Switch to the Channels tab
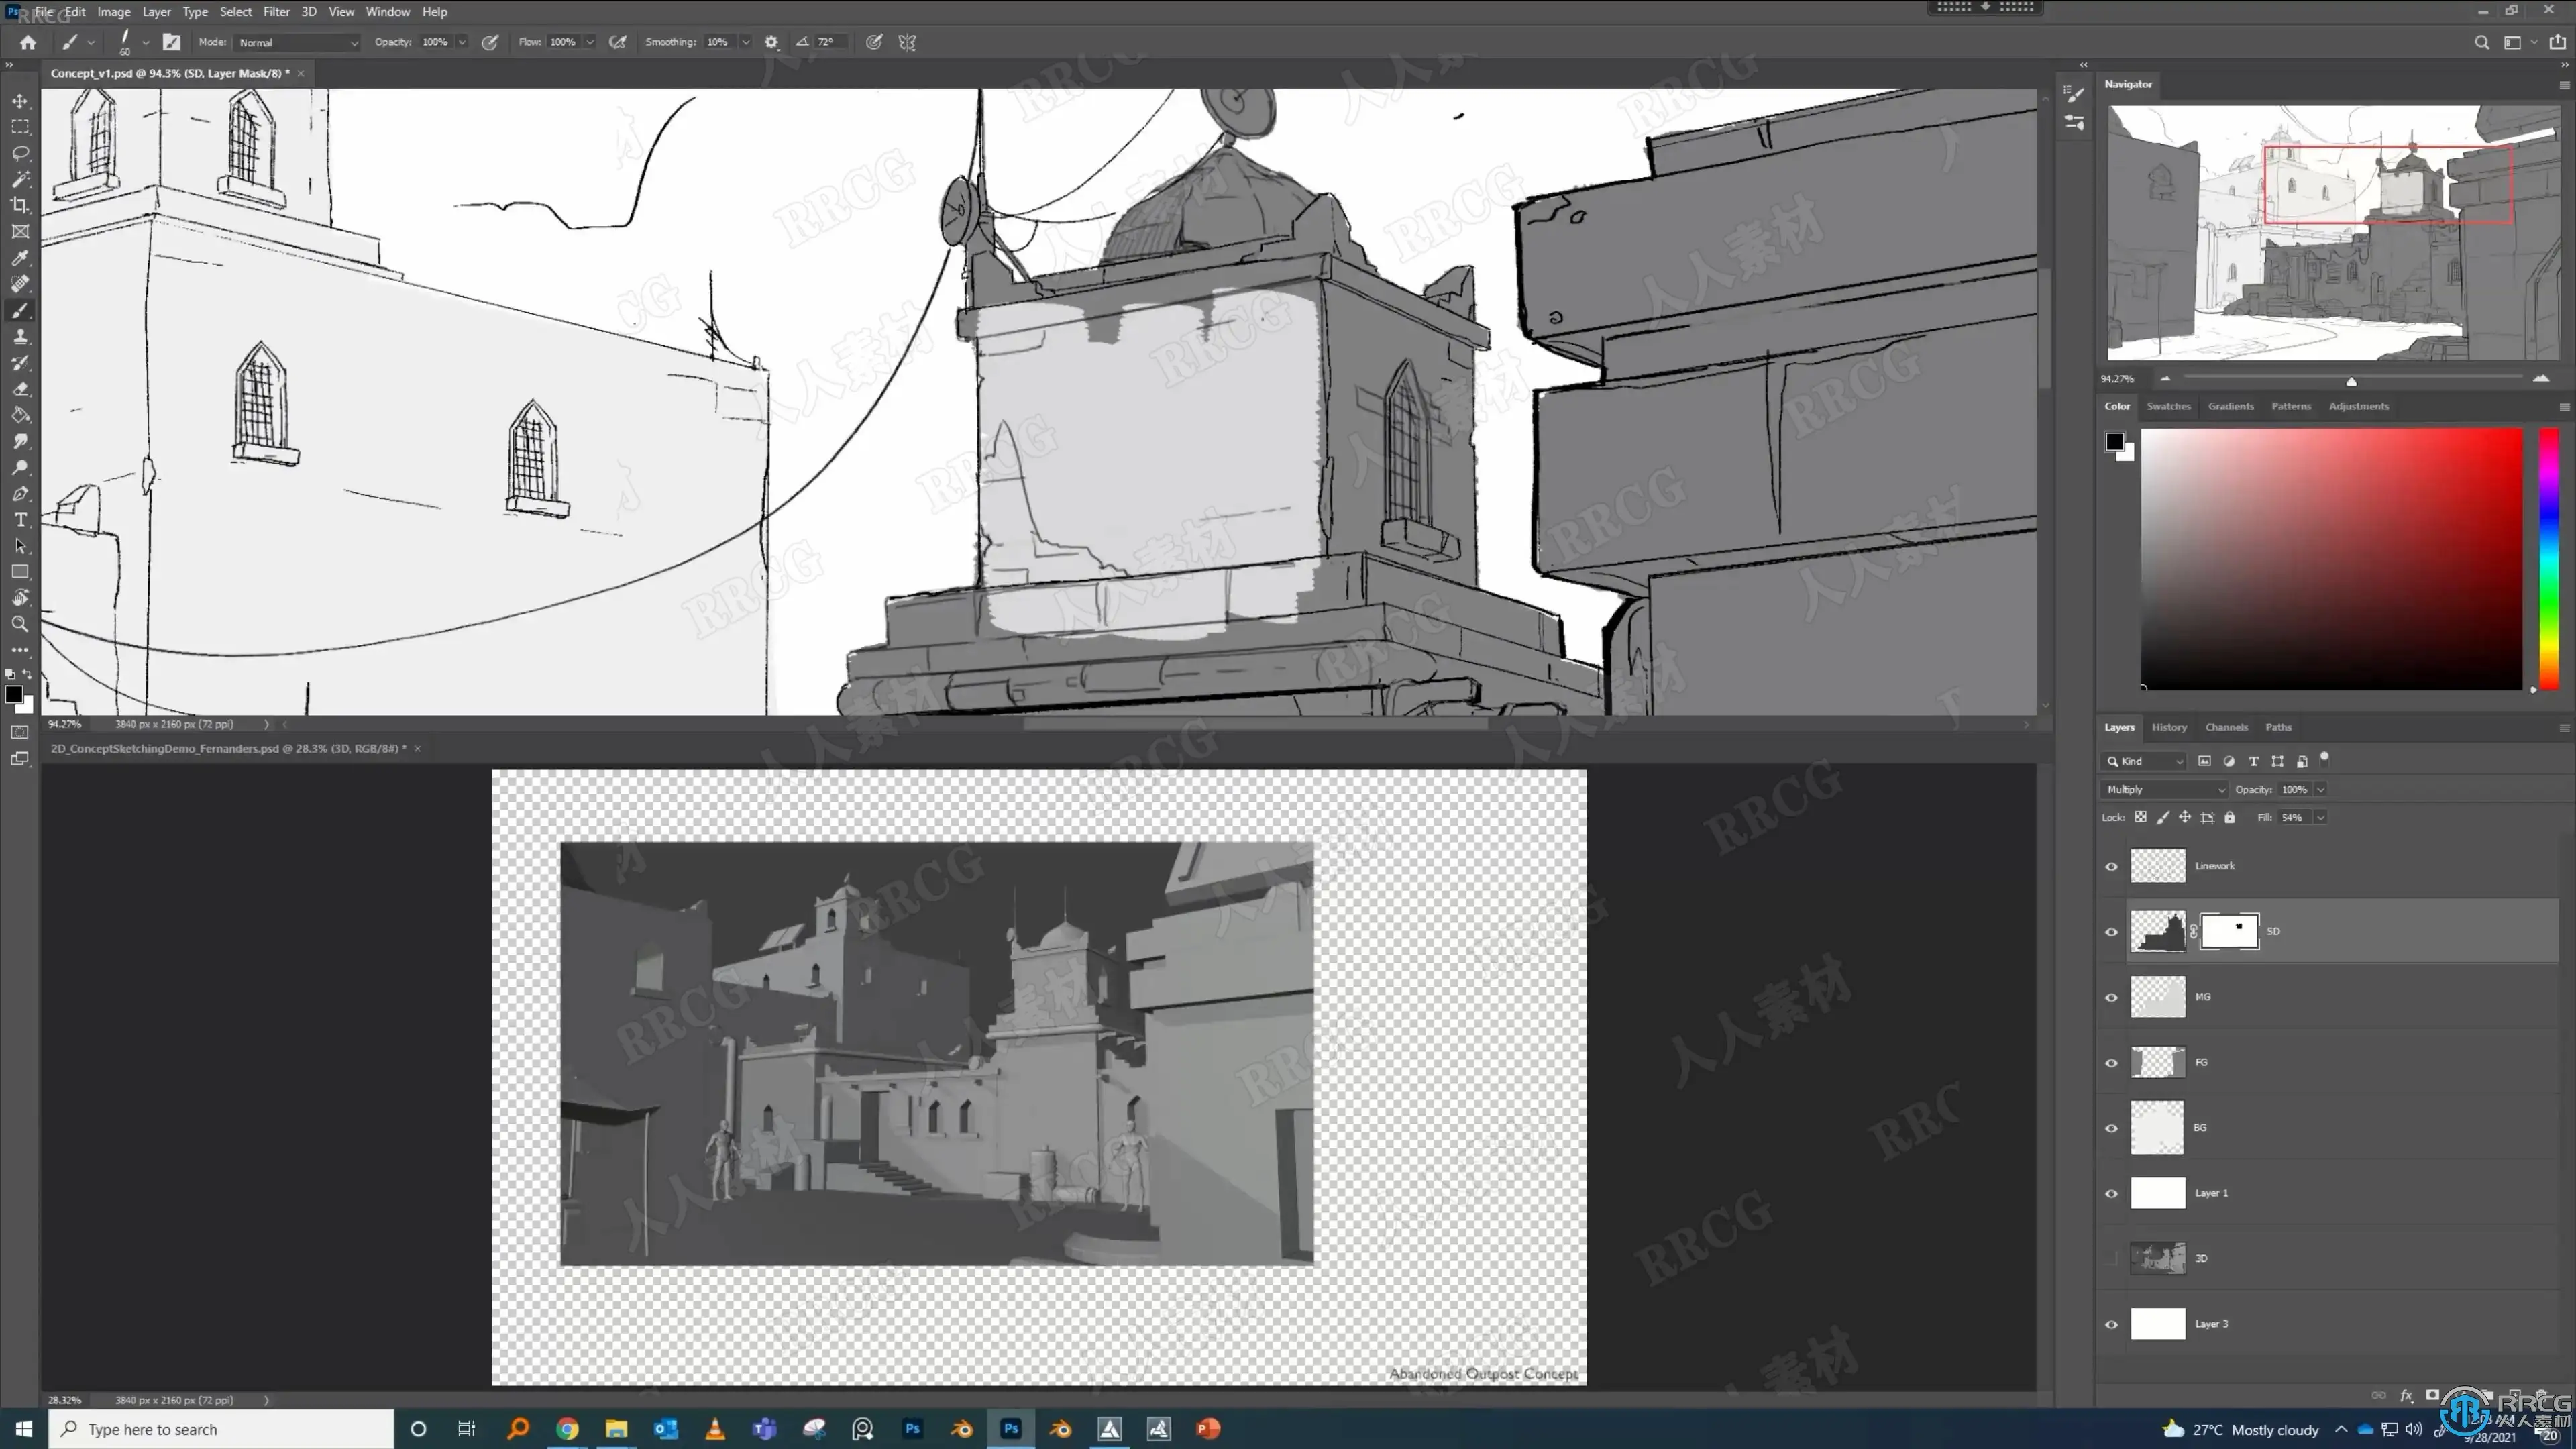 [x=2226, y=727]
